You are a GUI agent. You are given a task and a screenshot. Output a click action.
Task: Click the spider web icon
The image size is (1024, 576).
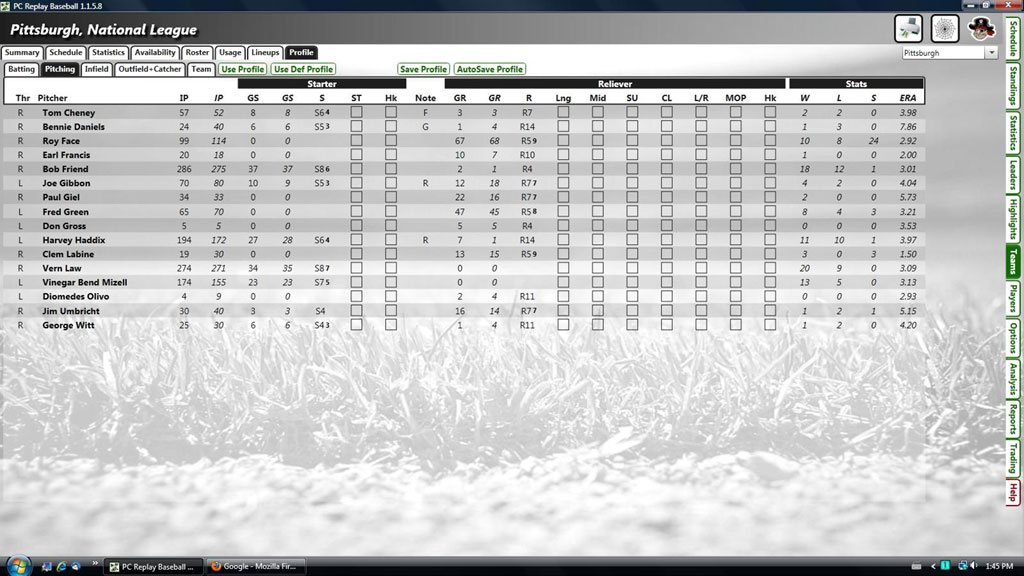[x=945, y=27]
